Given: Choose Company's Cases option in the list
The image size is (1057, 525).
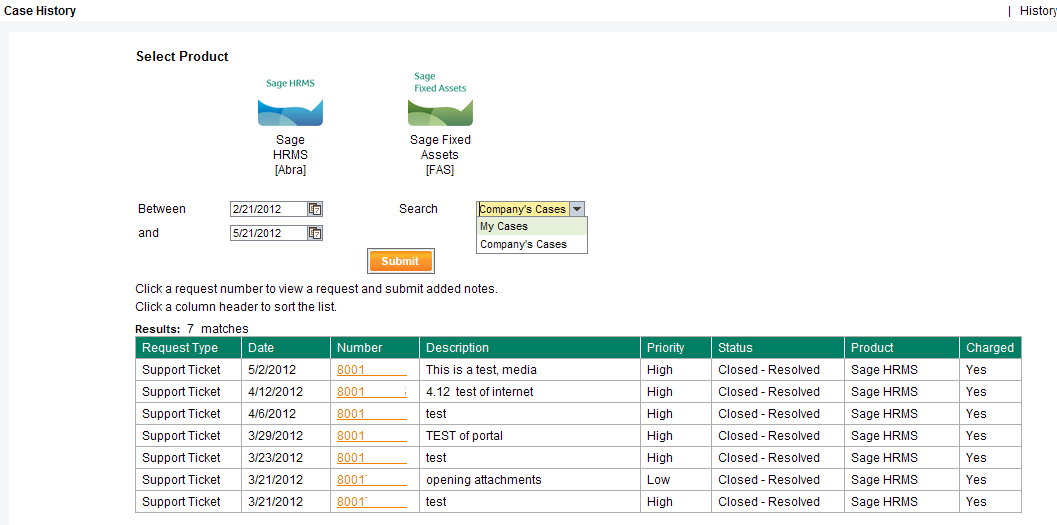Looking at the screenshot, I should point(523,244).
